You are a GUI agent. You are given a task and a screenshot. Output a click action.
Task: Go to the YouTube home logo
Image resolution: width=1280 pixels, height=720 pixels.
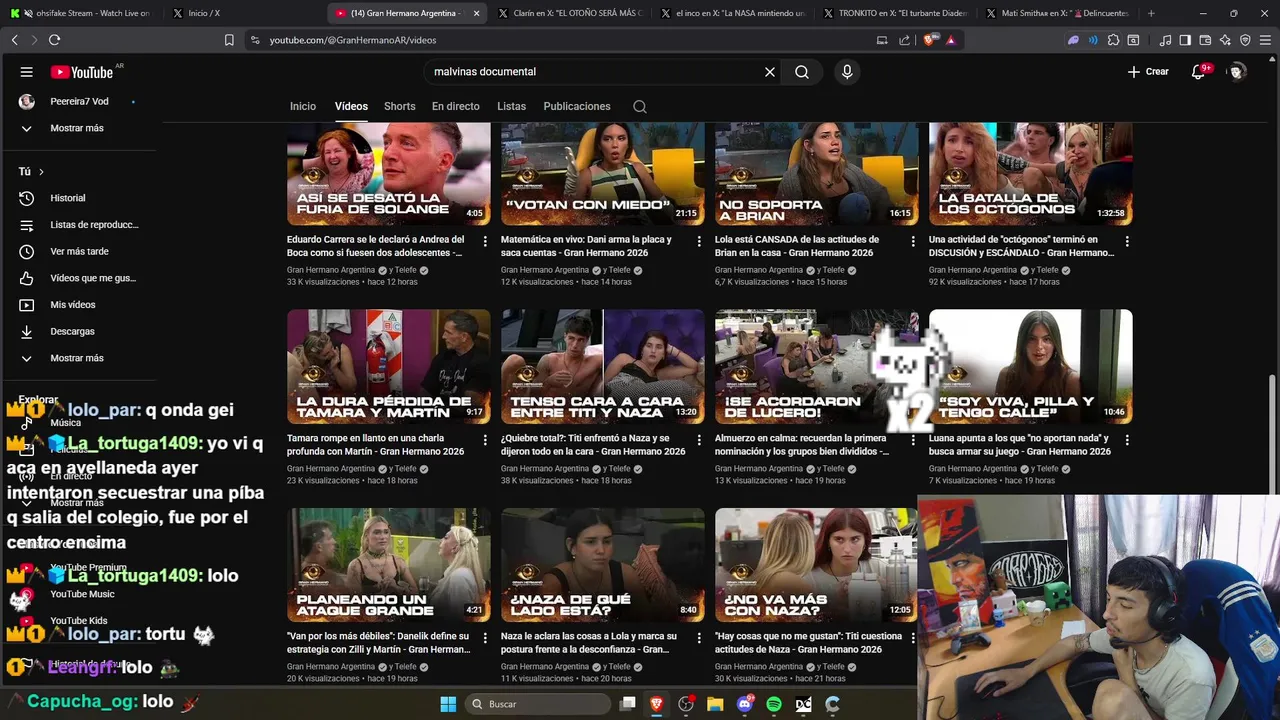[82, 72]
